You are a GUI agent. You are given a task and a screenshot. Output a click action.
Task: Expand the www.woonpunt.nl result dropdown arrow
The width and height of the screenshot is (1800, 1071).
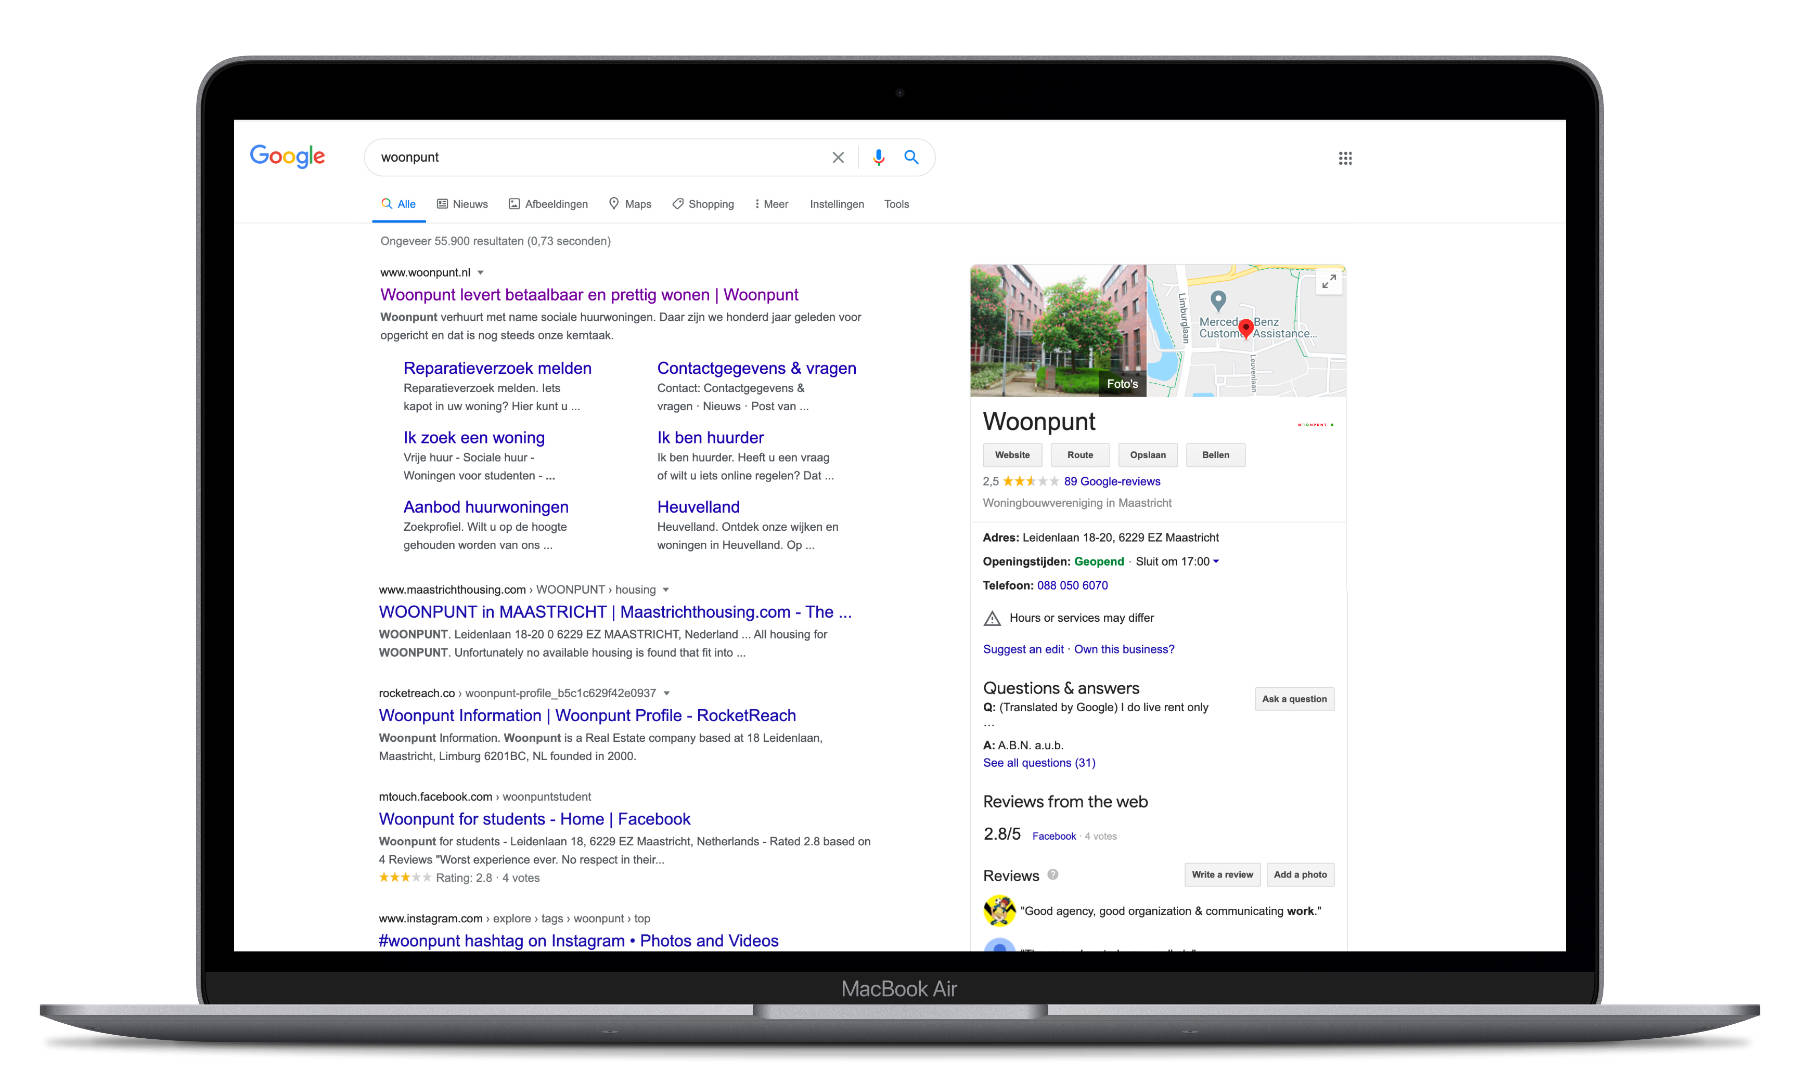pos(480,272)
